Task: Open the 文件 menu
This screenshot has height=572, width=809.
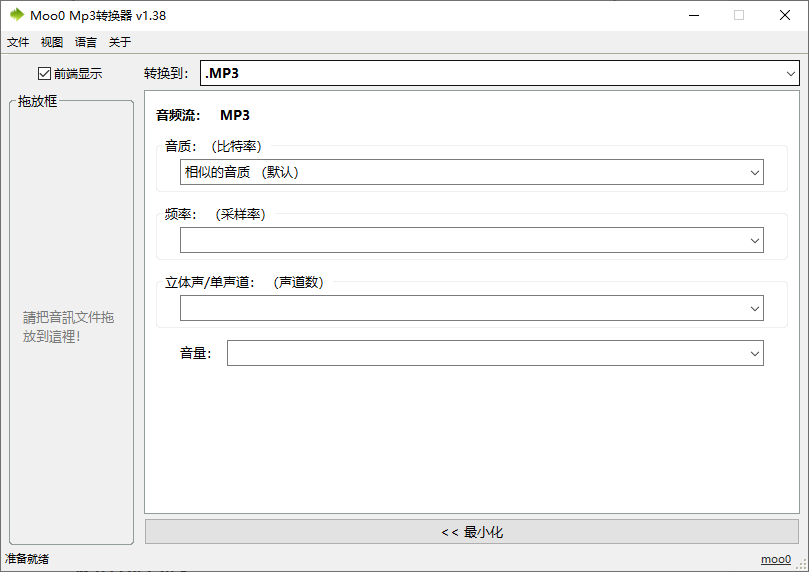Action: 18,42
